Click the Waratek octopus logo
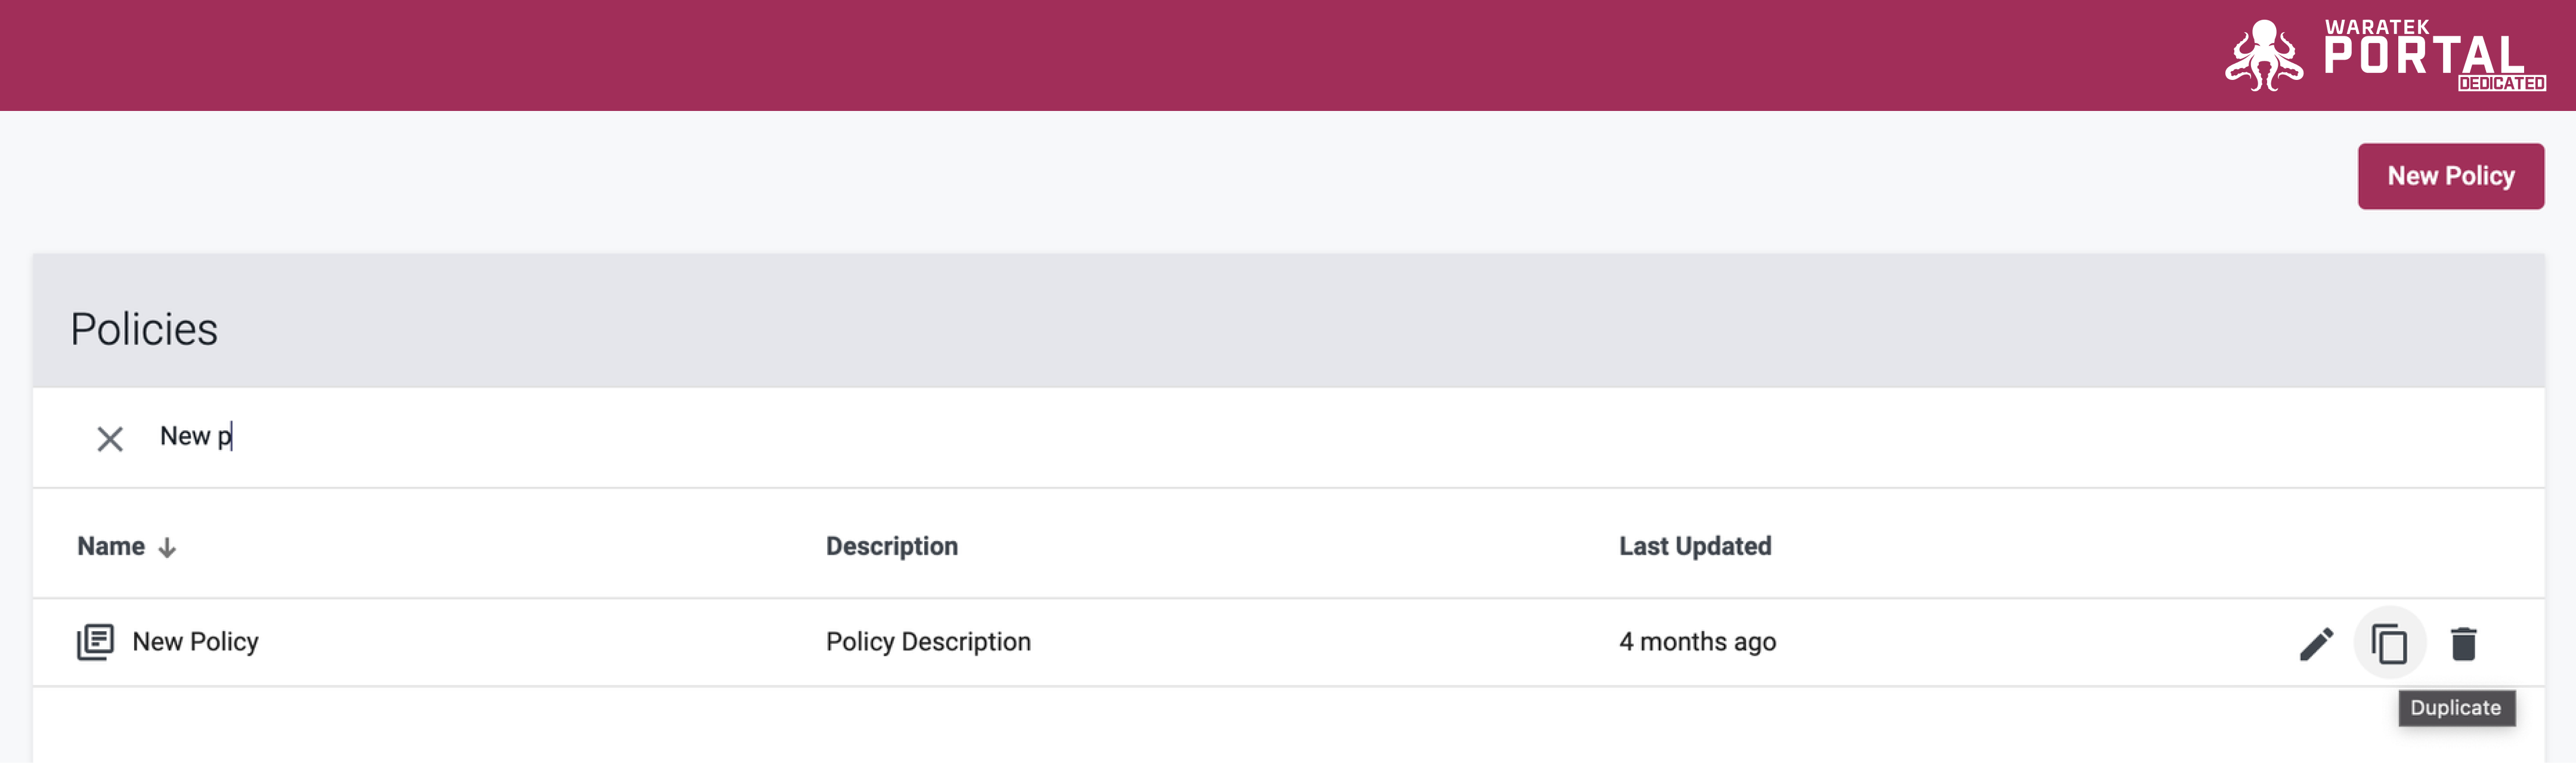The height and width of the screenshot is (763, 2576). 2264,55
